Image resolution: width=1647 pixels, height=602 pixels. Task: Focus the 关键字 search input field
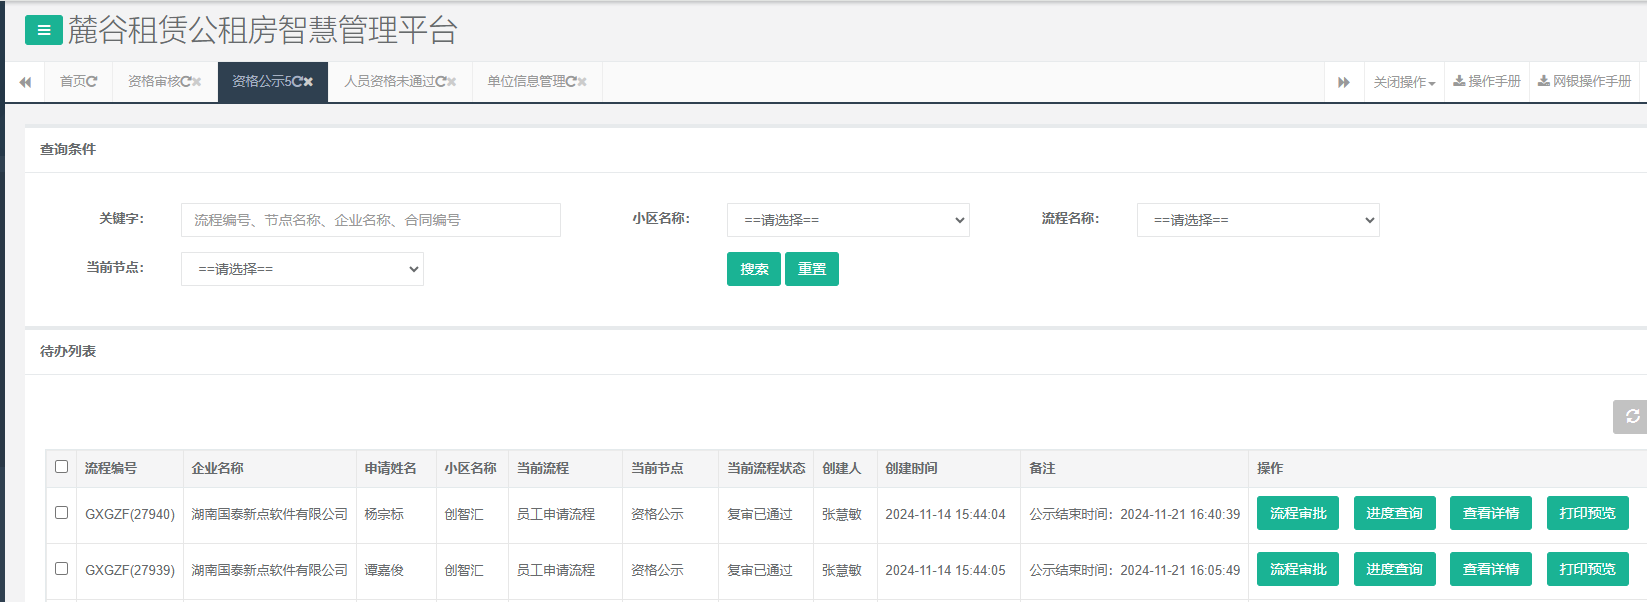[370, 220]
